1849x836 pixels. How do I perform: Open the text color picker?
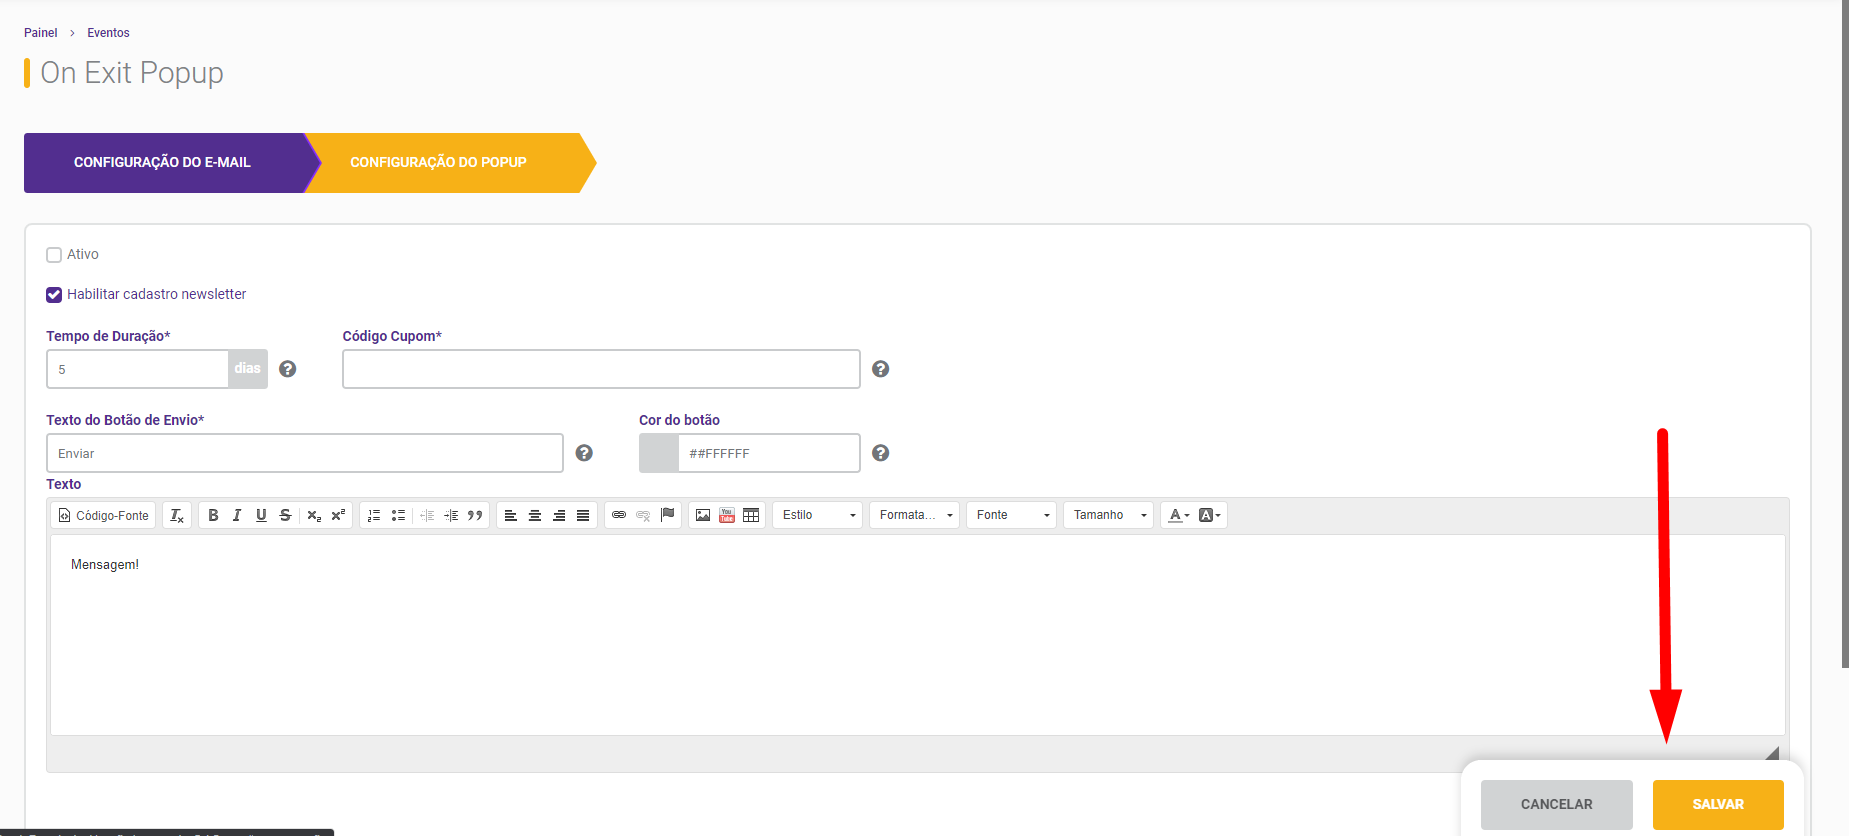pyautogui.click(x=1180, y=515)
